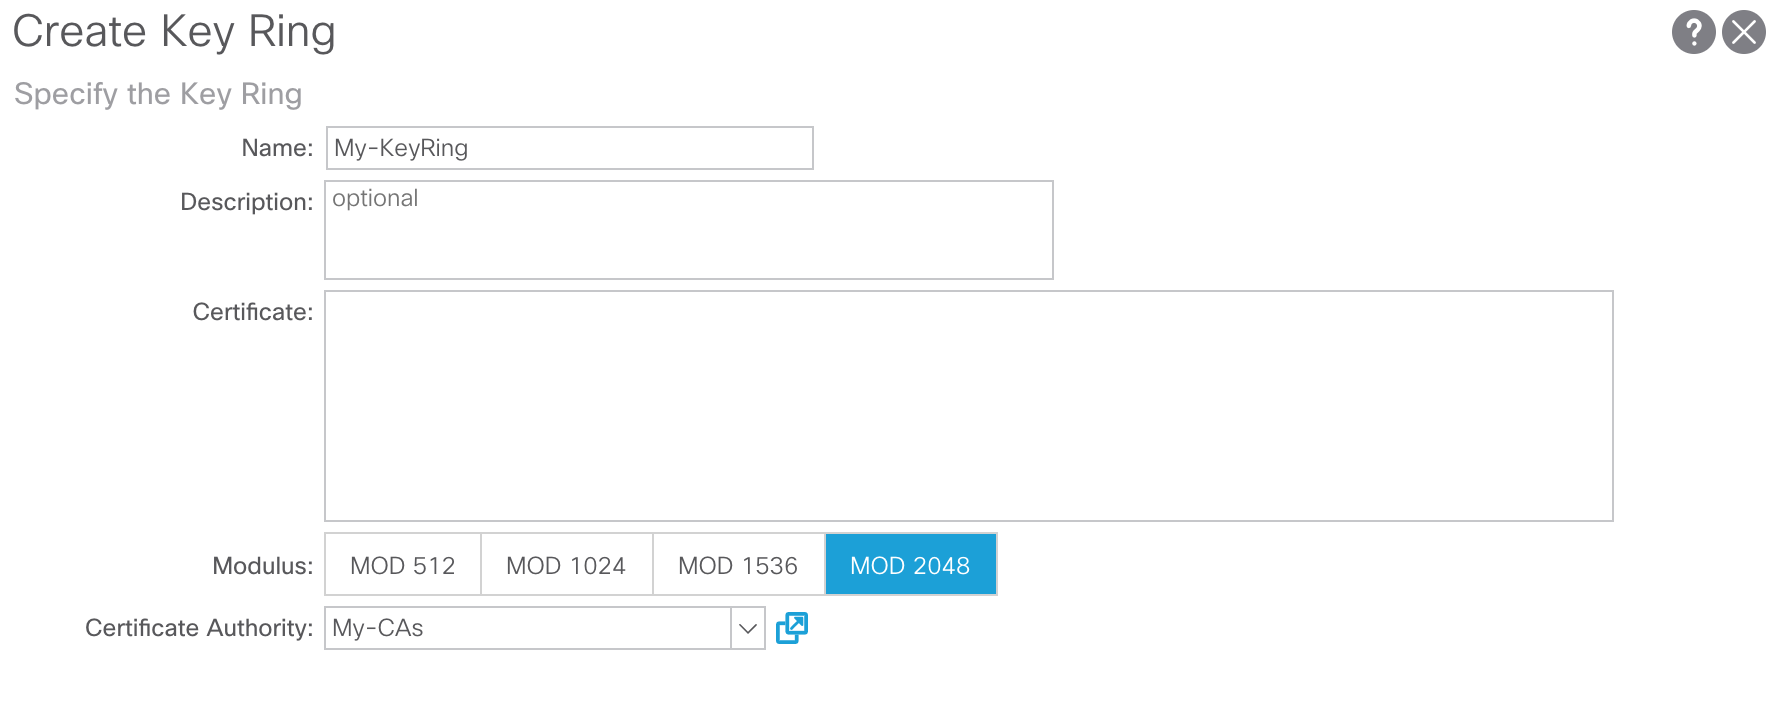Screen dimensions: 1788x706
Task: Open the help icon for Key Ring
Action: coord(1693,32)
